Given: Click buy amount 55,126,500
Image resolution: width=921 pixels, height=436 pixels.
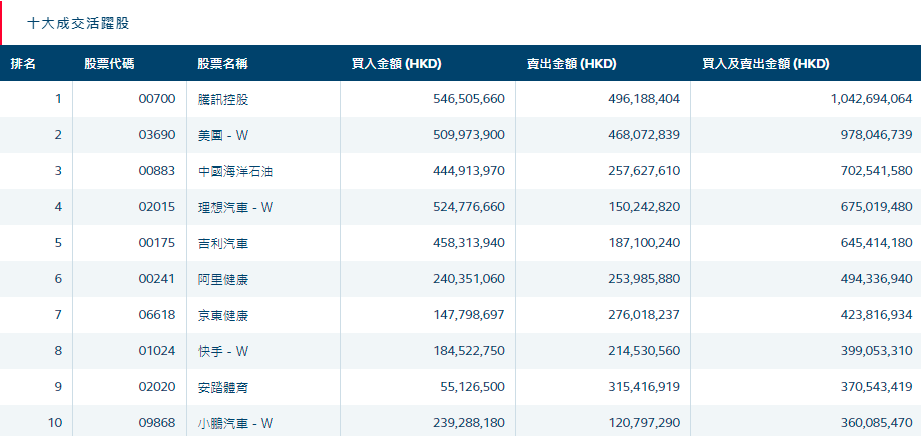Looking at the screenshot, I should point(472,387).
